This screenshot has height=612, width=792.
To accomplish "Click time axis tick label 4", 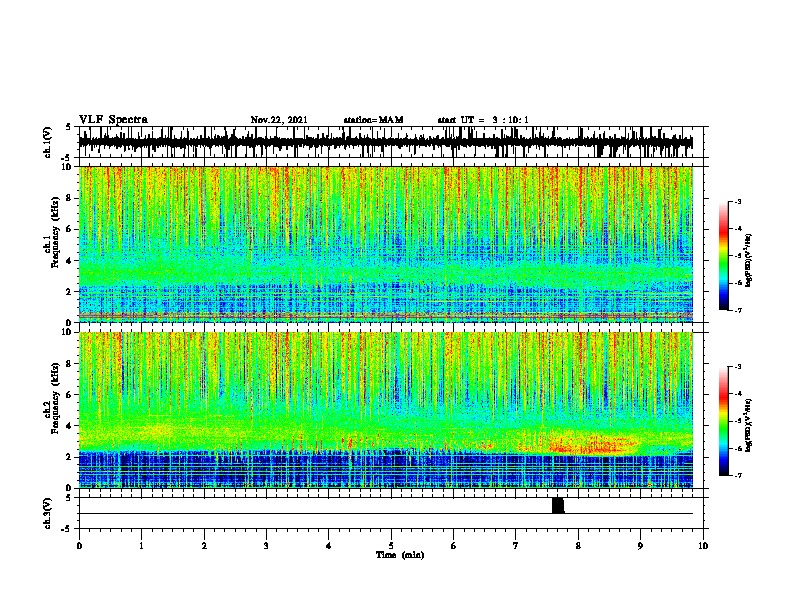I will click(329, 546).
